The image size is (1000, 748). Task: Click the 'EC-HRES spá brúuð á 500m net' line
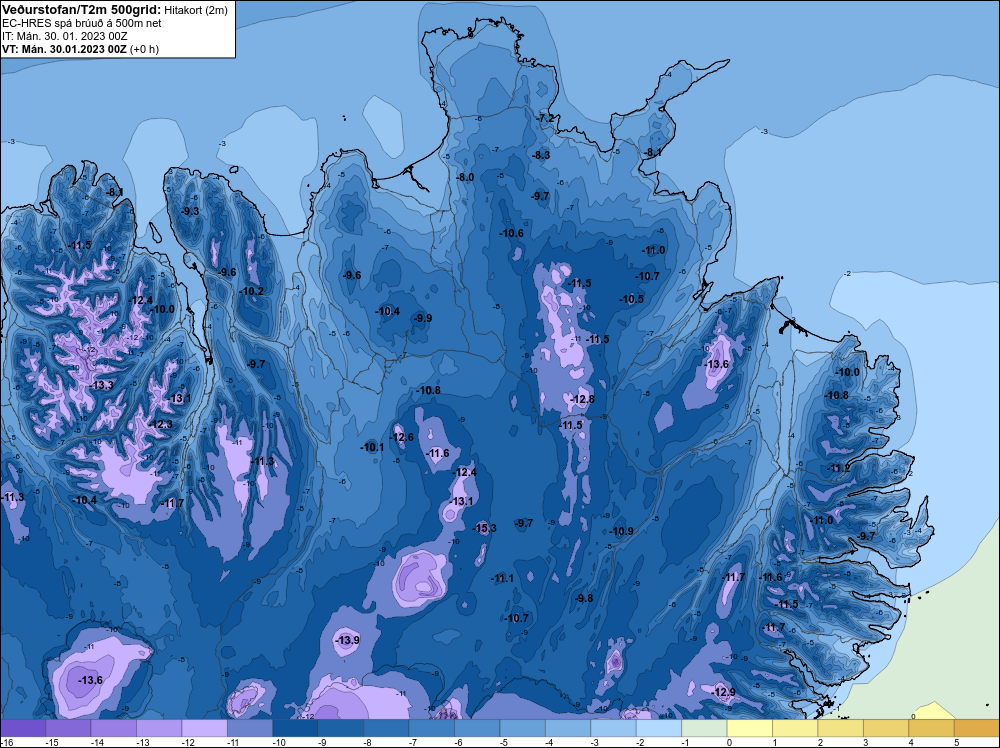point(82,23)
